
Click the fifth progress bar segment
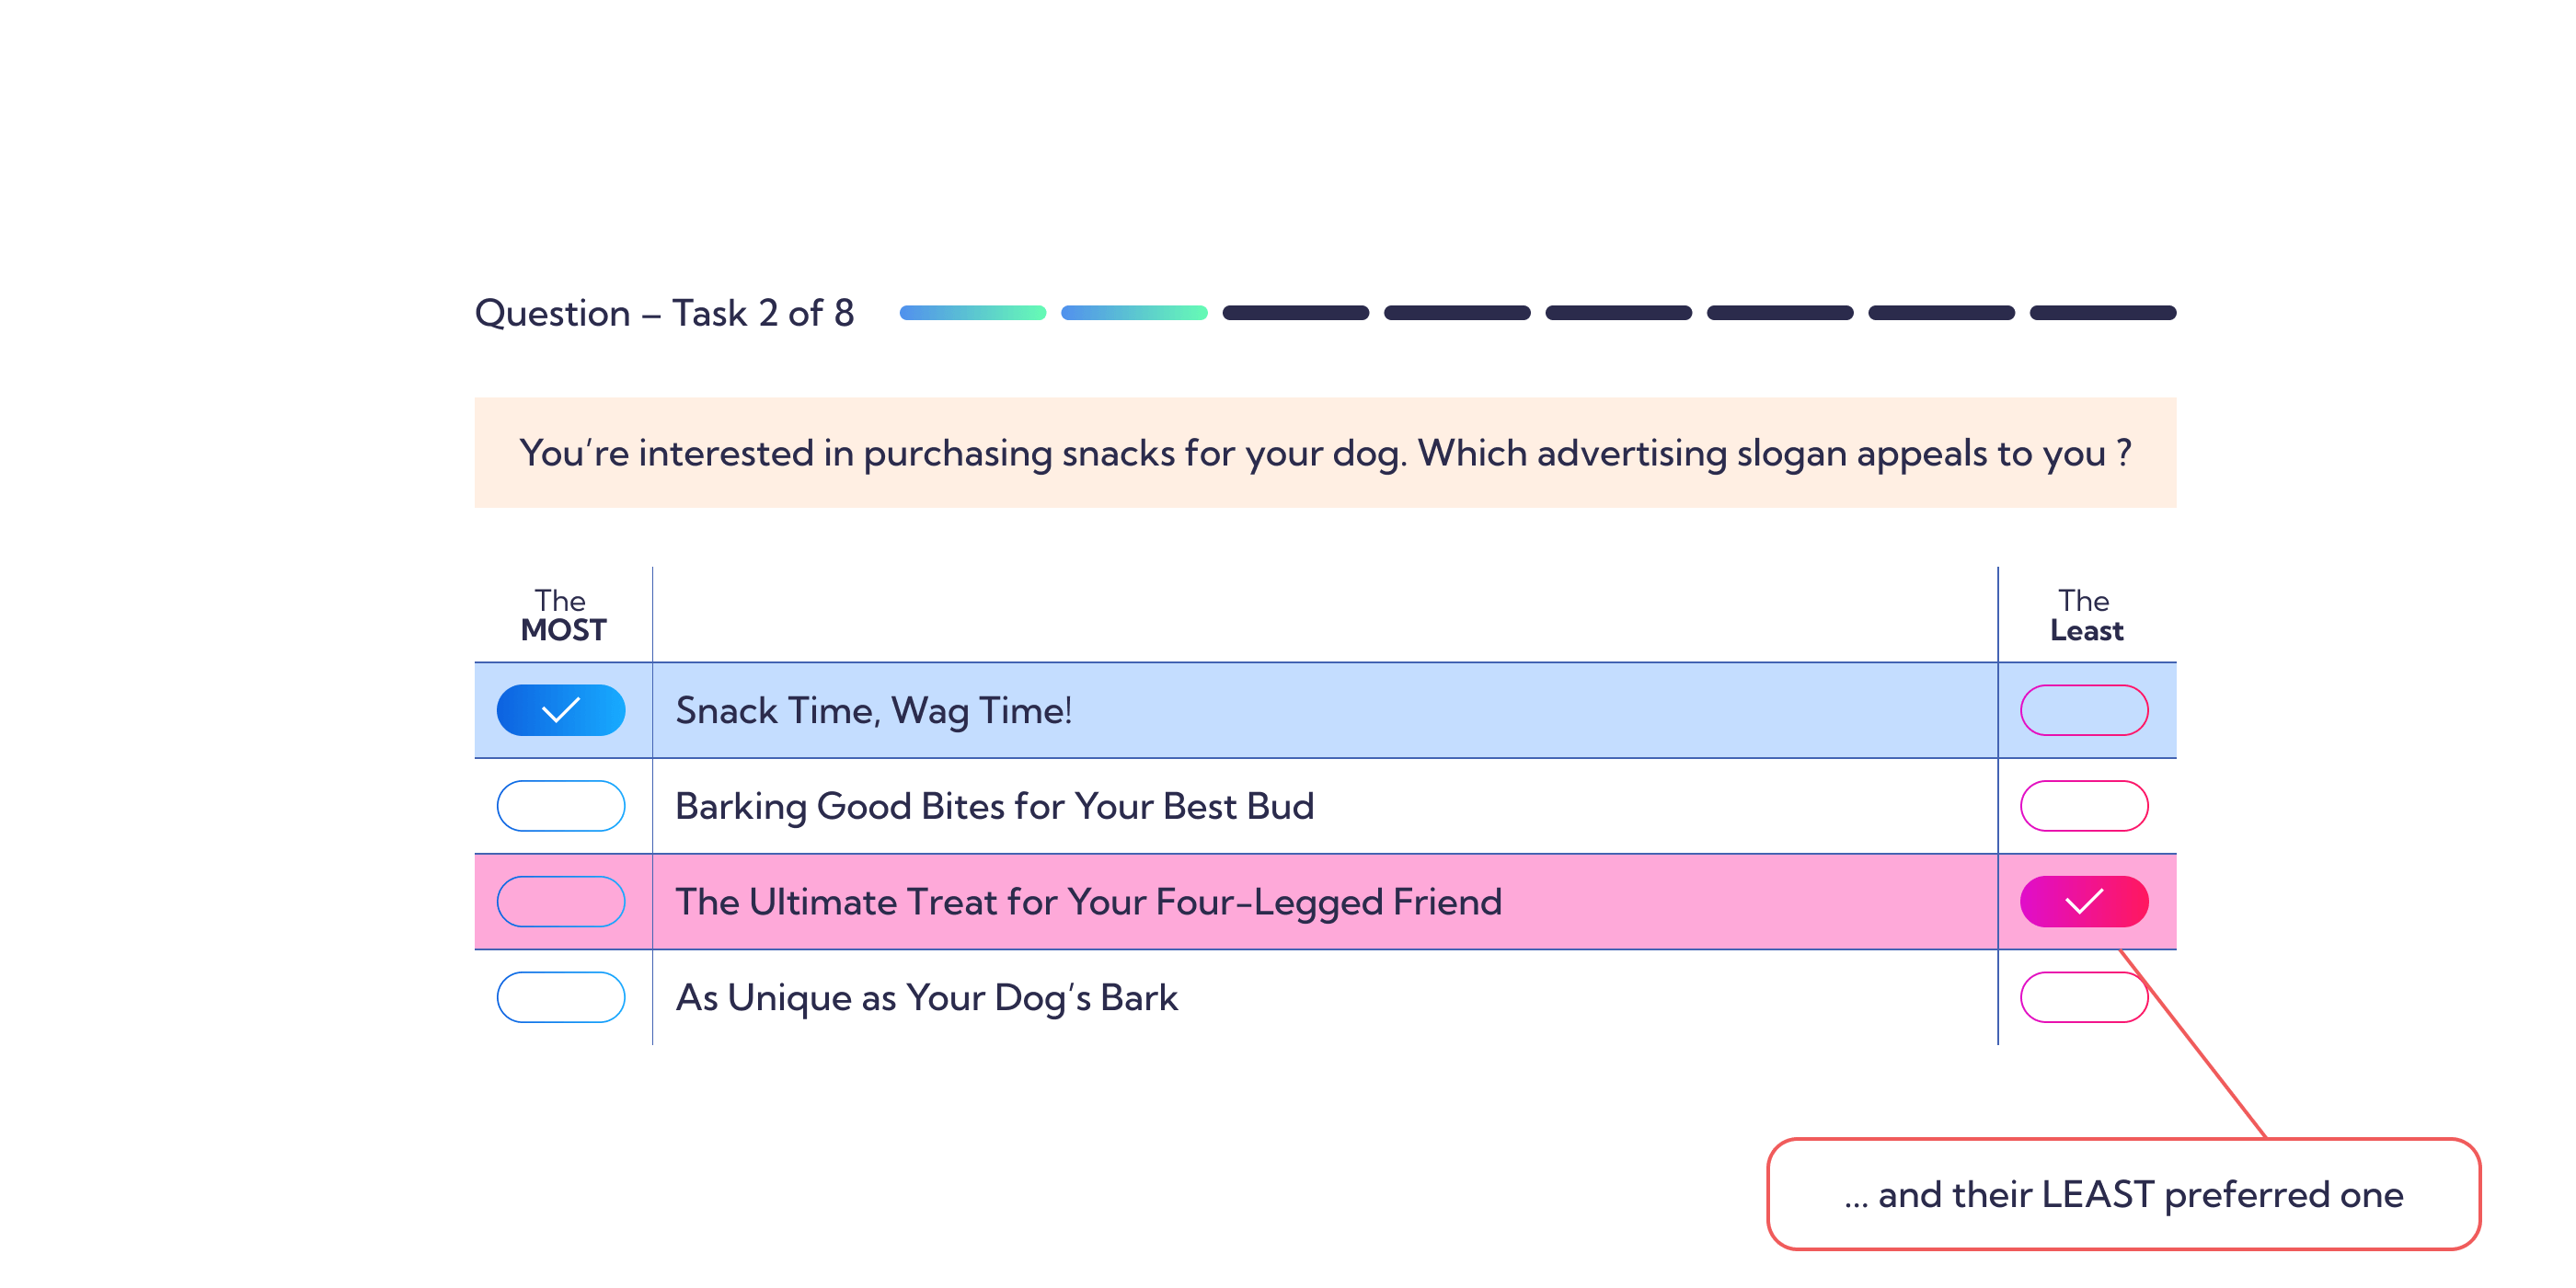tap(1618, 313)
